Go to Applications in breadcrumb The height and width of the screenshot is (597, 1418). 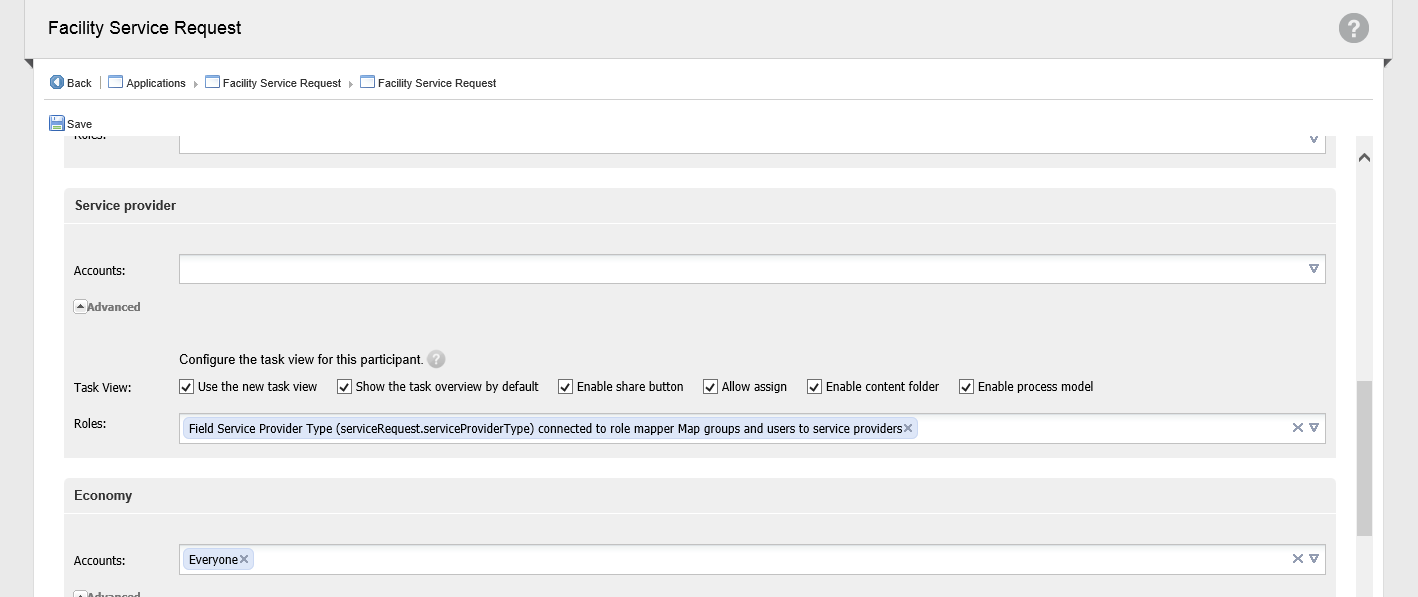[155, 83]
